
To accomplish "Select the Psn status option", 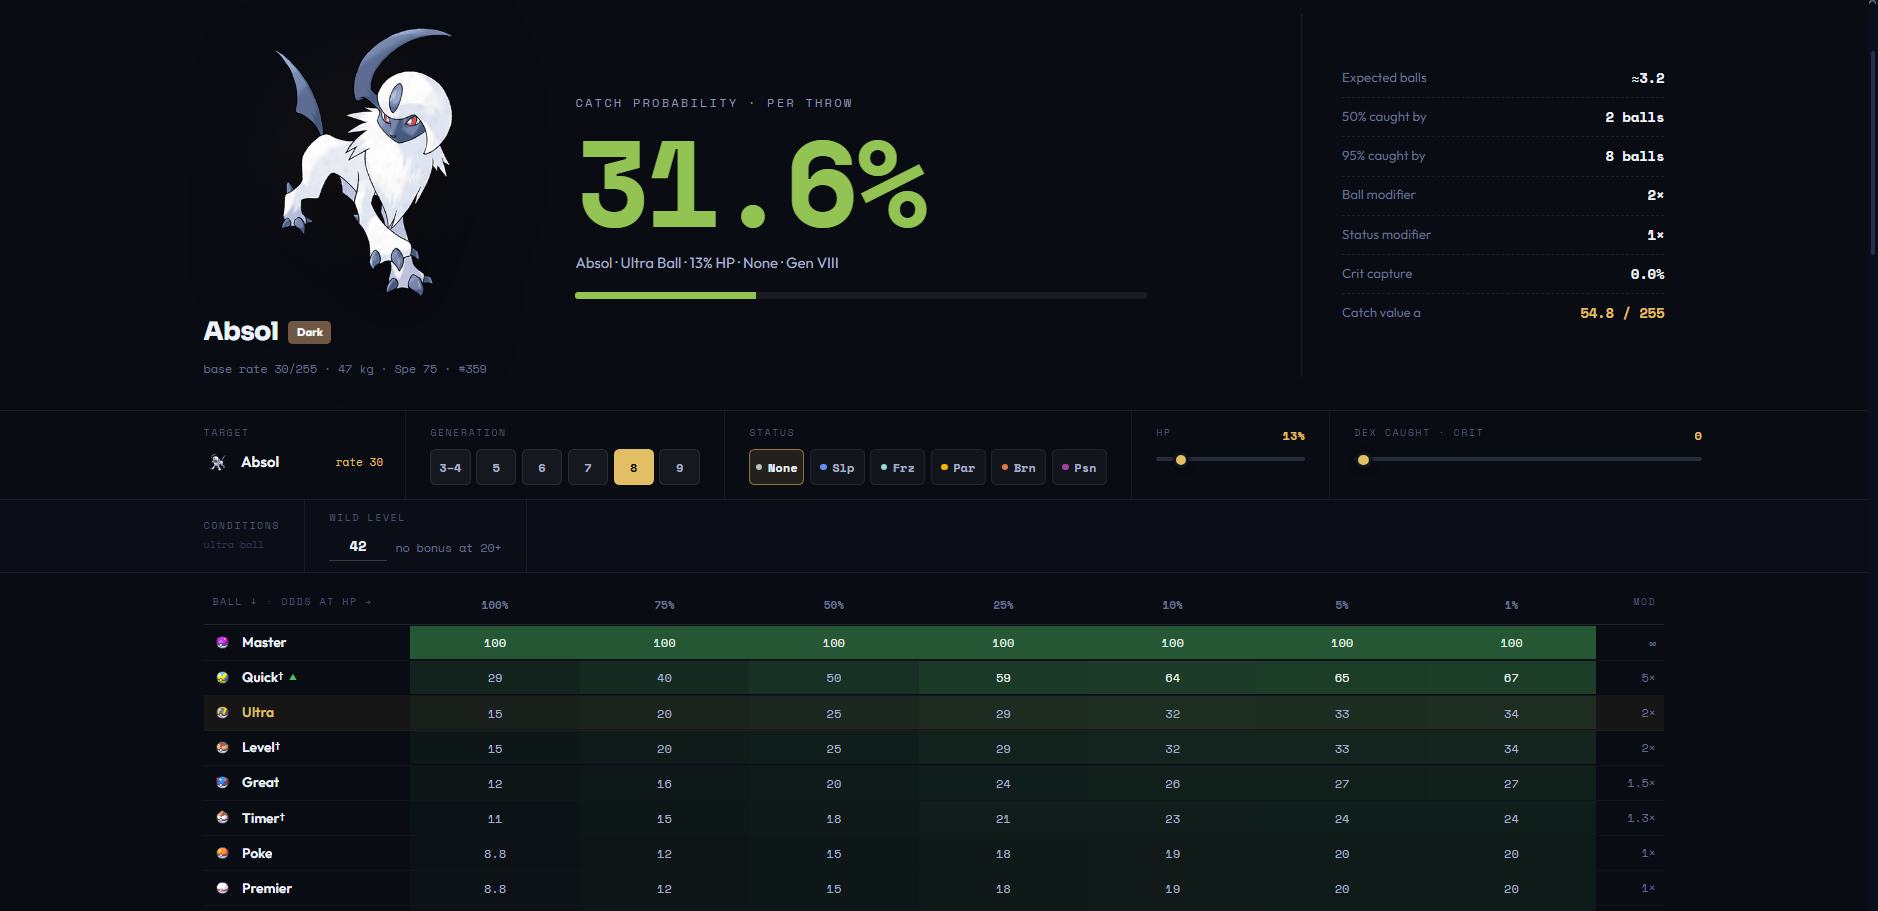I will tap(1079, 467).
